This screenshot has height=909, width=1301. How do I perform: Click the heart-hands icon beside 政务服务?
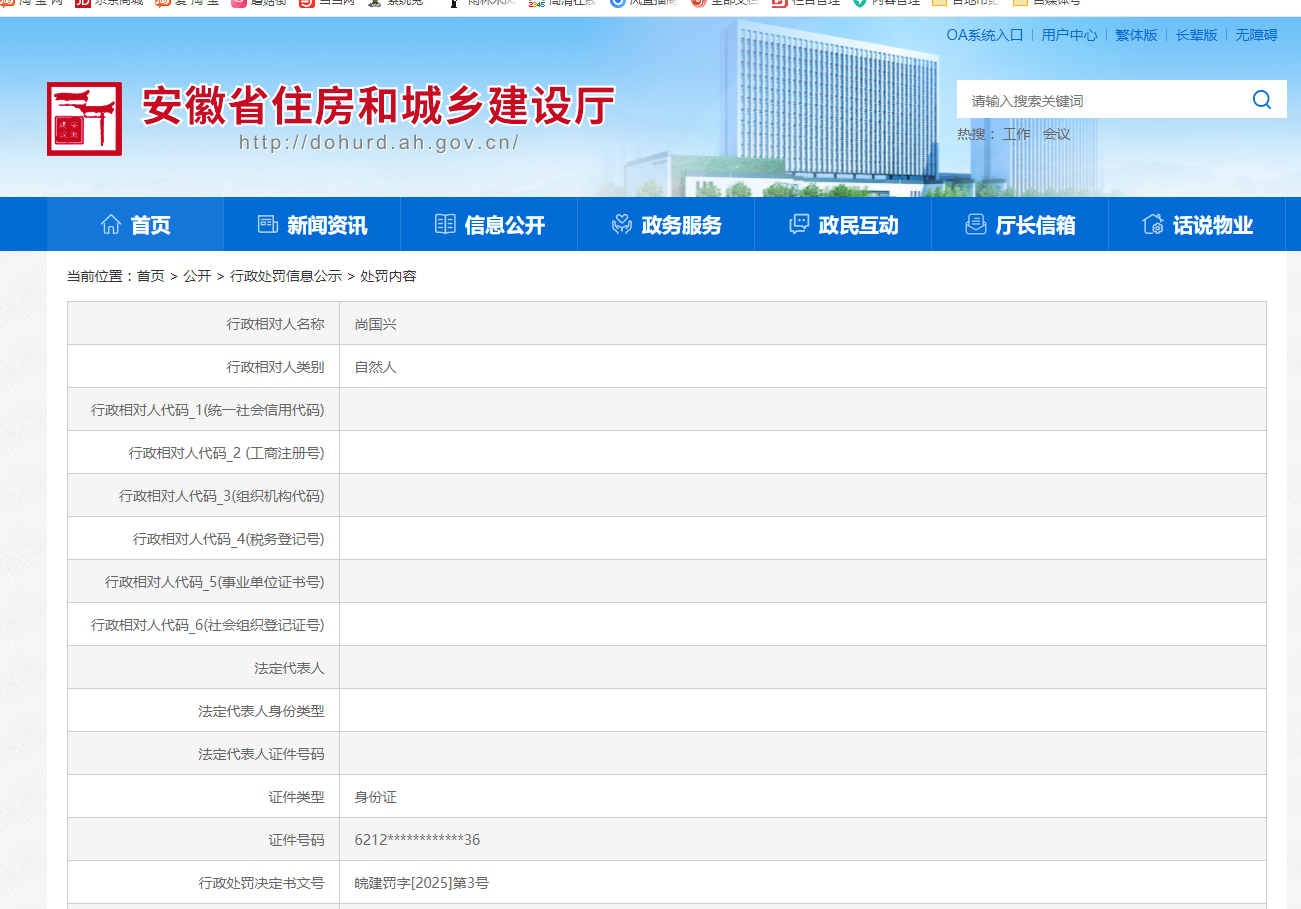(622, 225)
